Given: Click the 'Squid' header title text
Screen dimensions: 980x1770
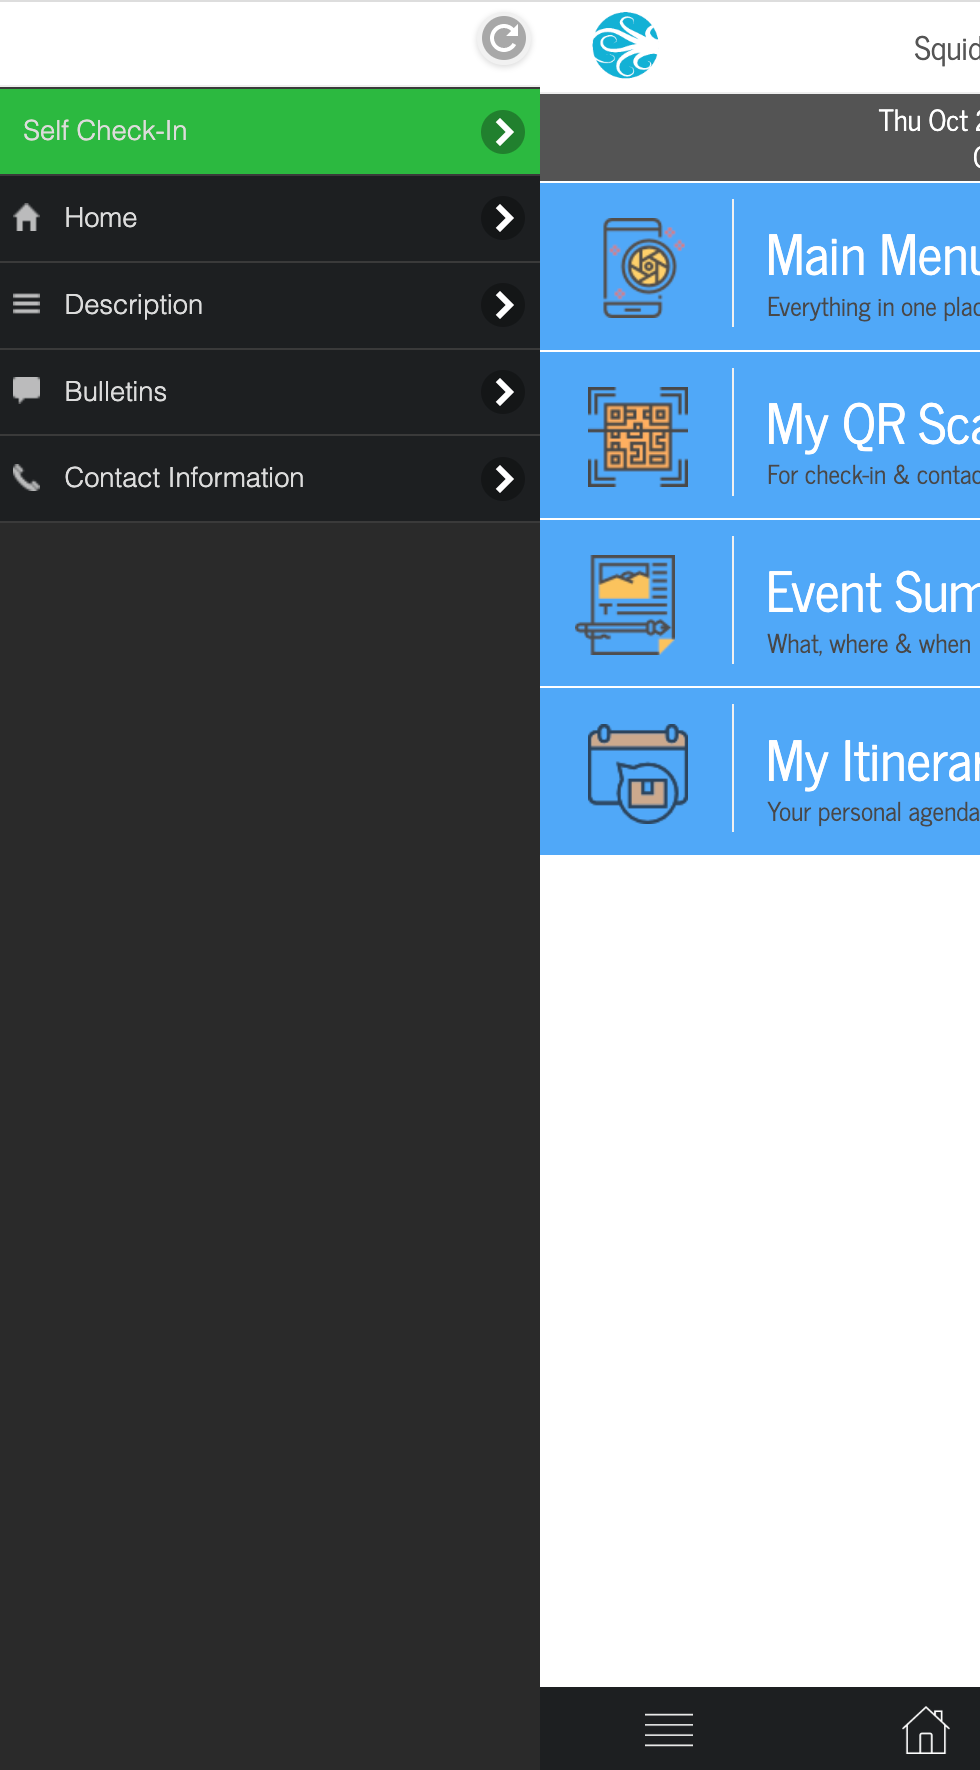Looking at the screenshot, I should 946,49.
